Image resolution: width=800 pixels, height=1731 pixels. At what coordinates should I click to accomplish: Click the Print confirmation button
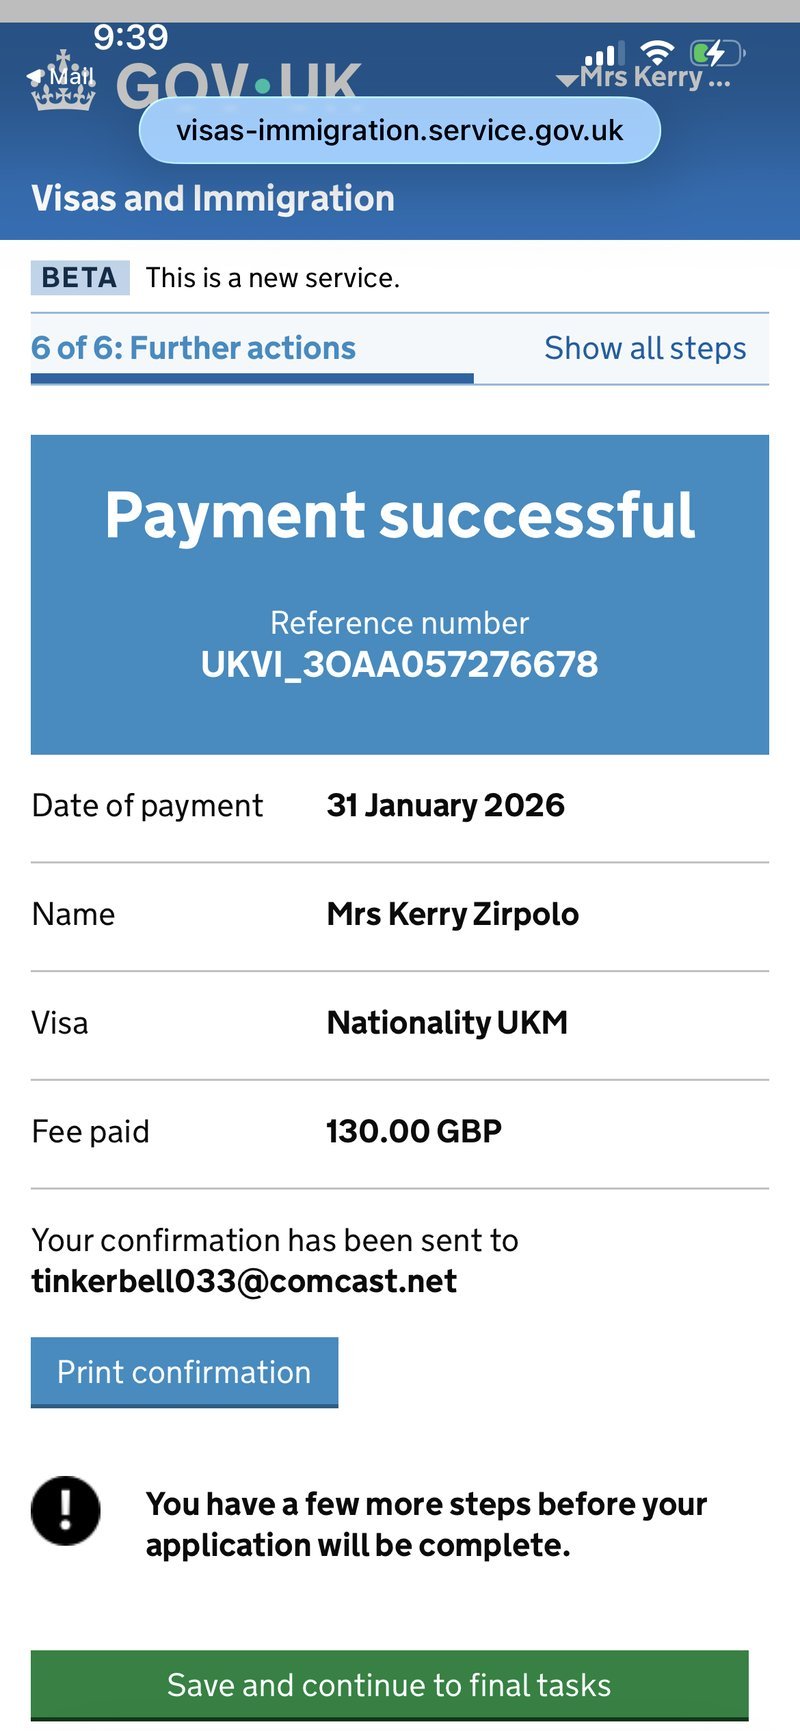point(184,1372)
